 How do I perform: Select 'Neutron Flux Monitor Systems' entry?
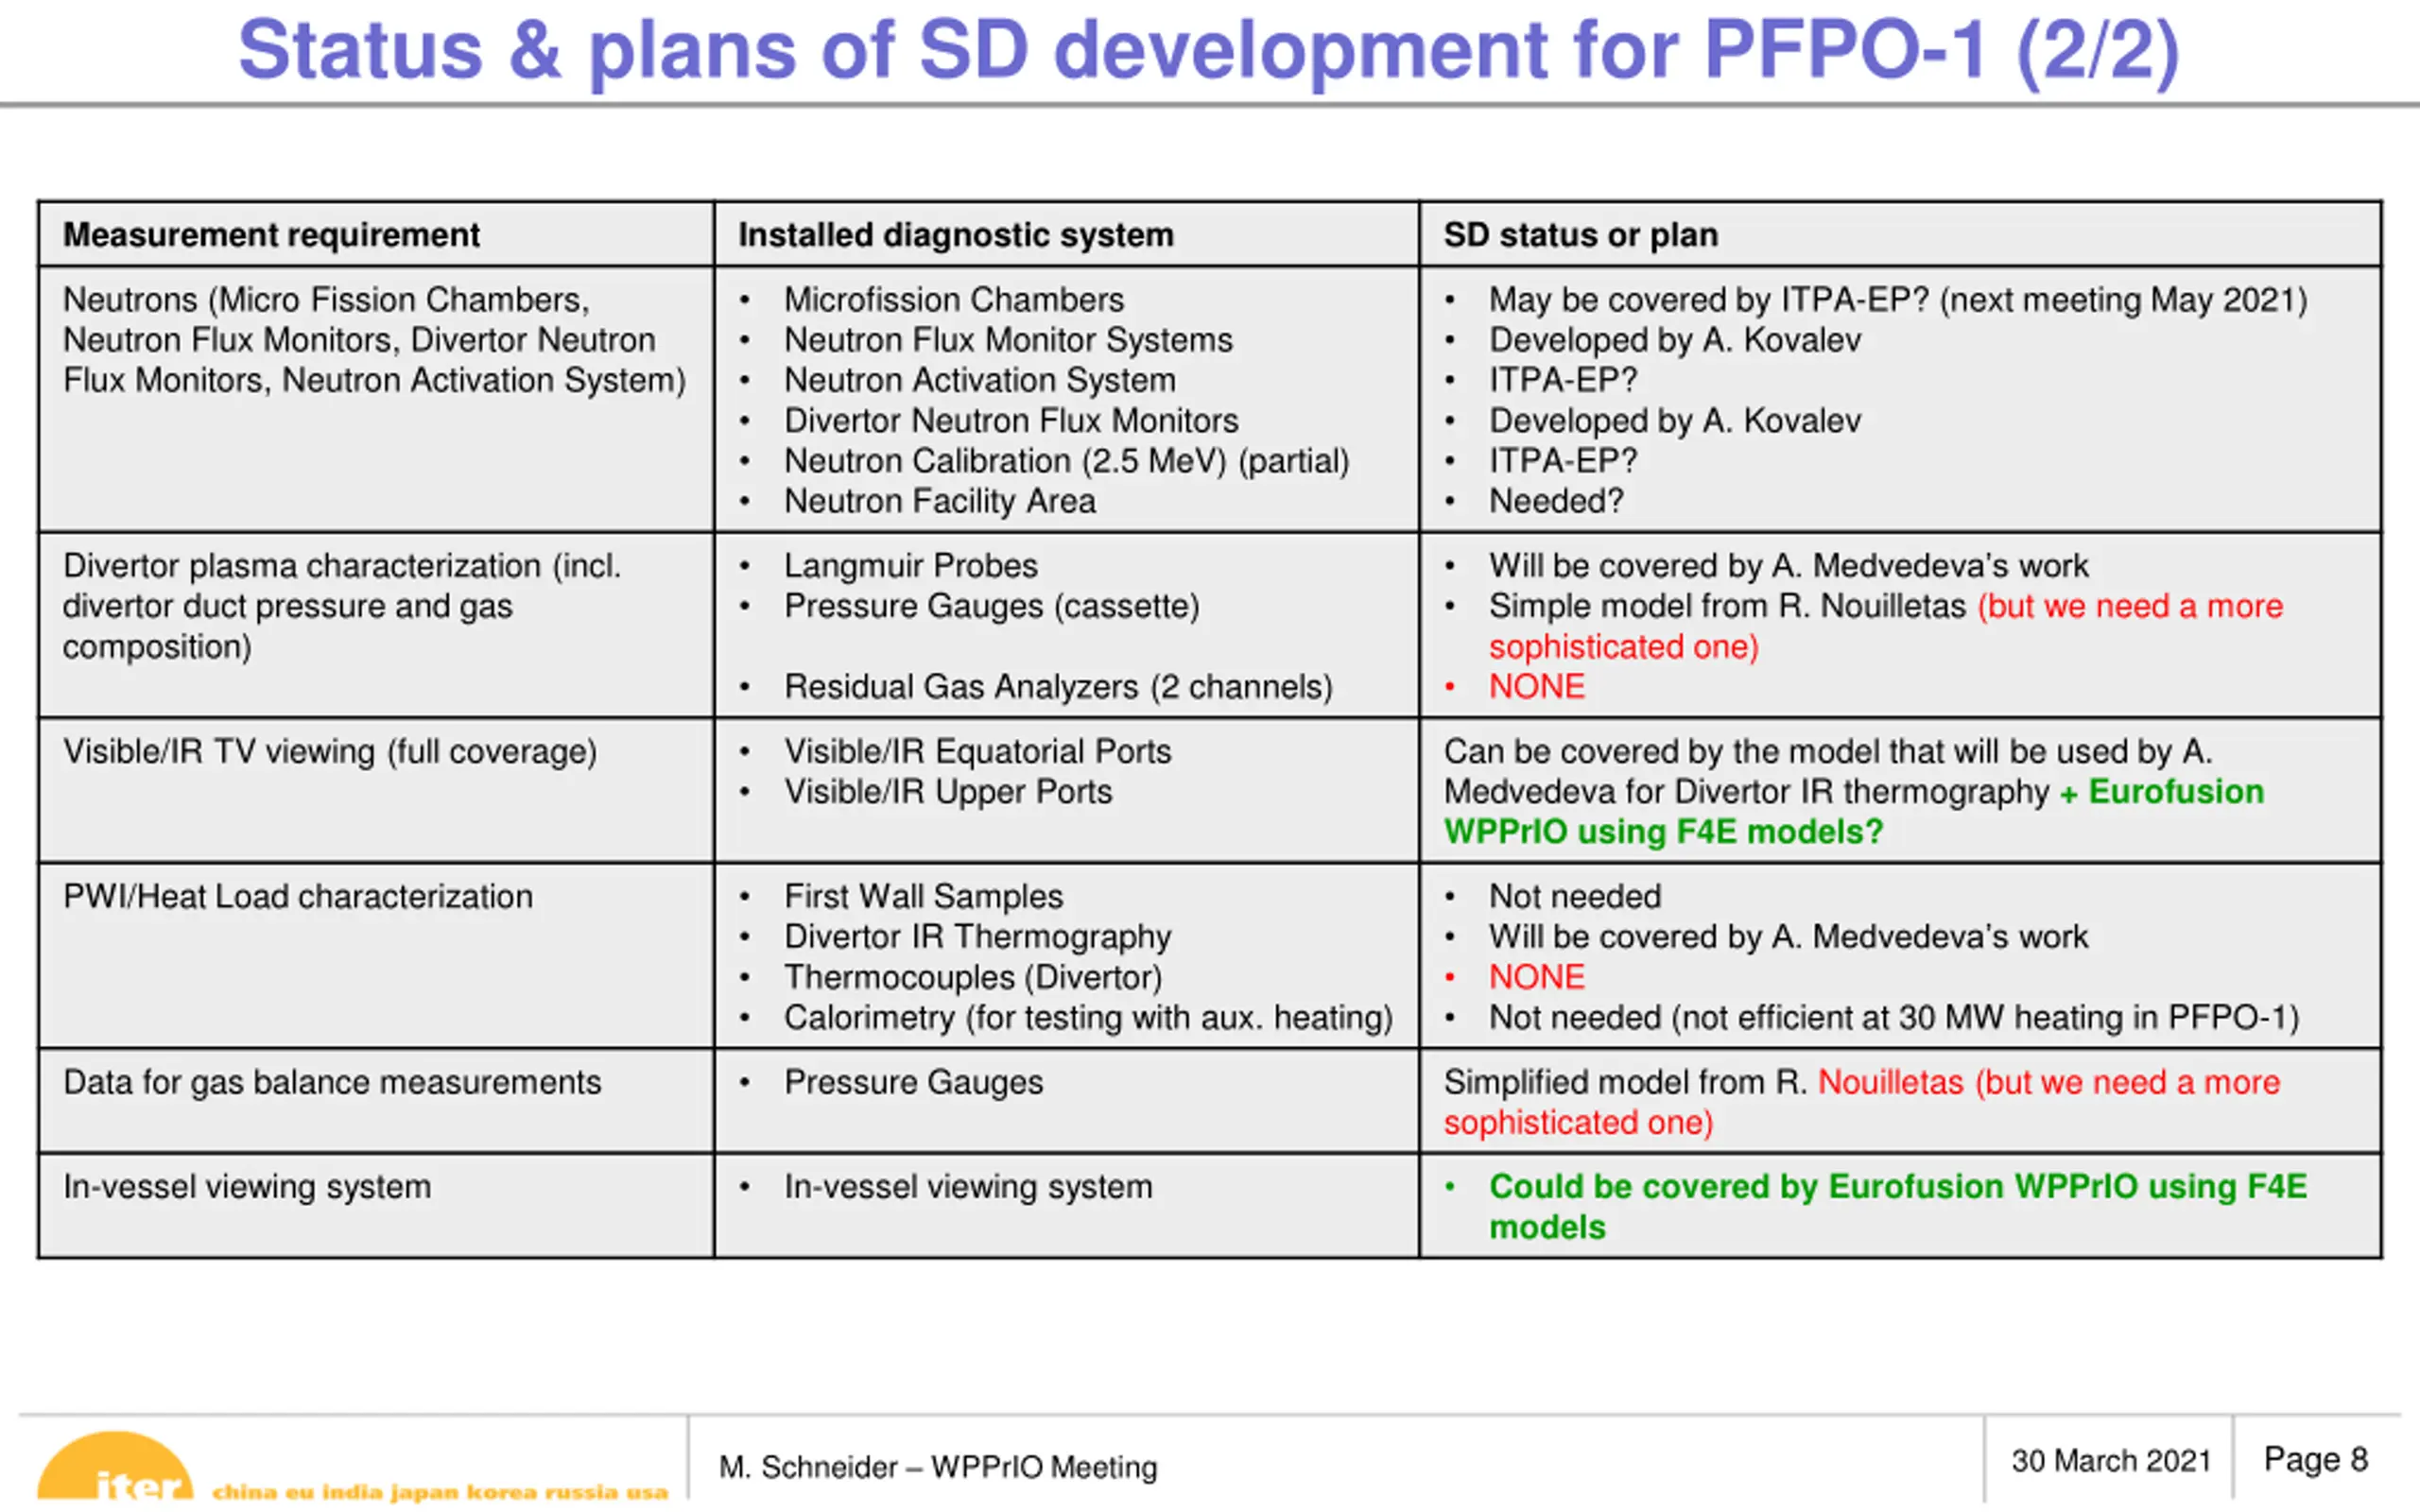coord(1008,340)
